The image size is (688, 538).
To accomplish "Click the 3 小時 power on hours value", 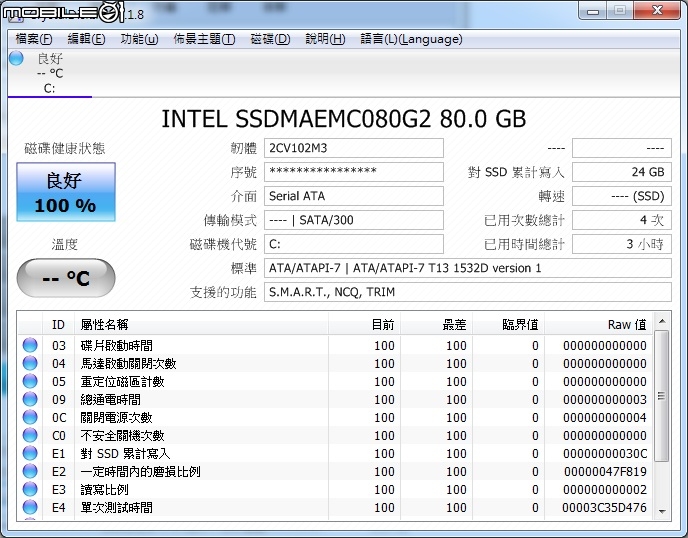I will pos(622,244).
